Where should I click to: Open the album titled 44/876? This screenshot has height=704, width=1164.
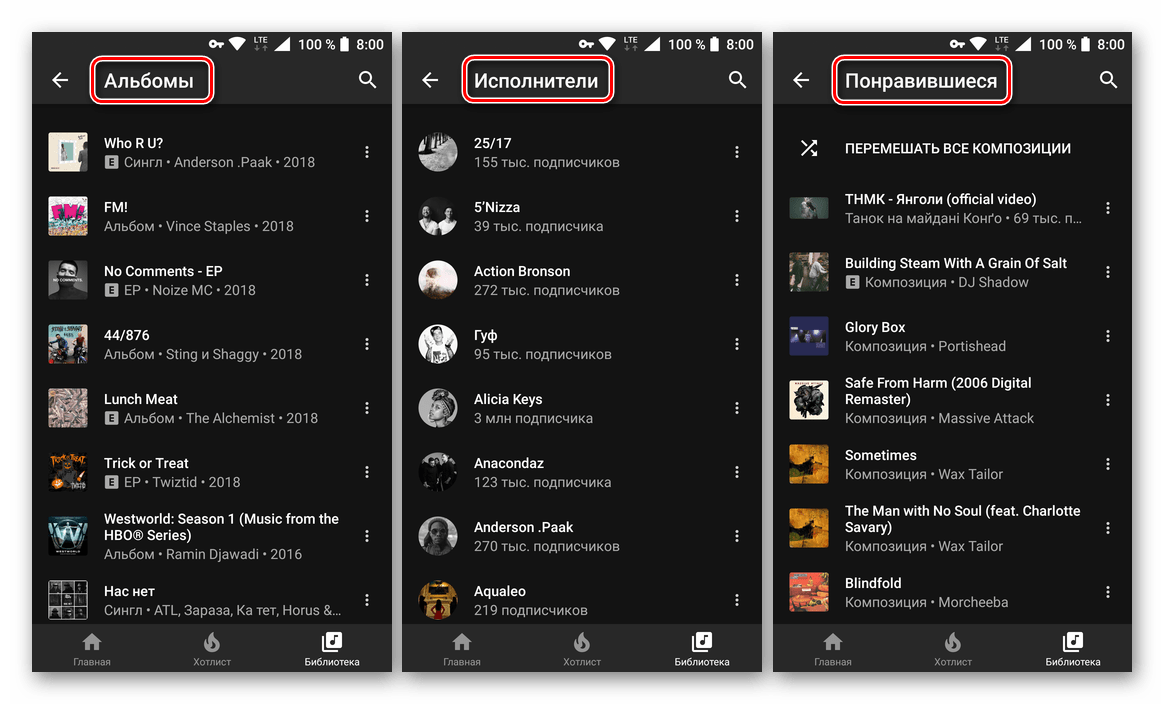(x=126, y=335)
